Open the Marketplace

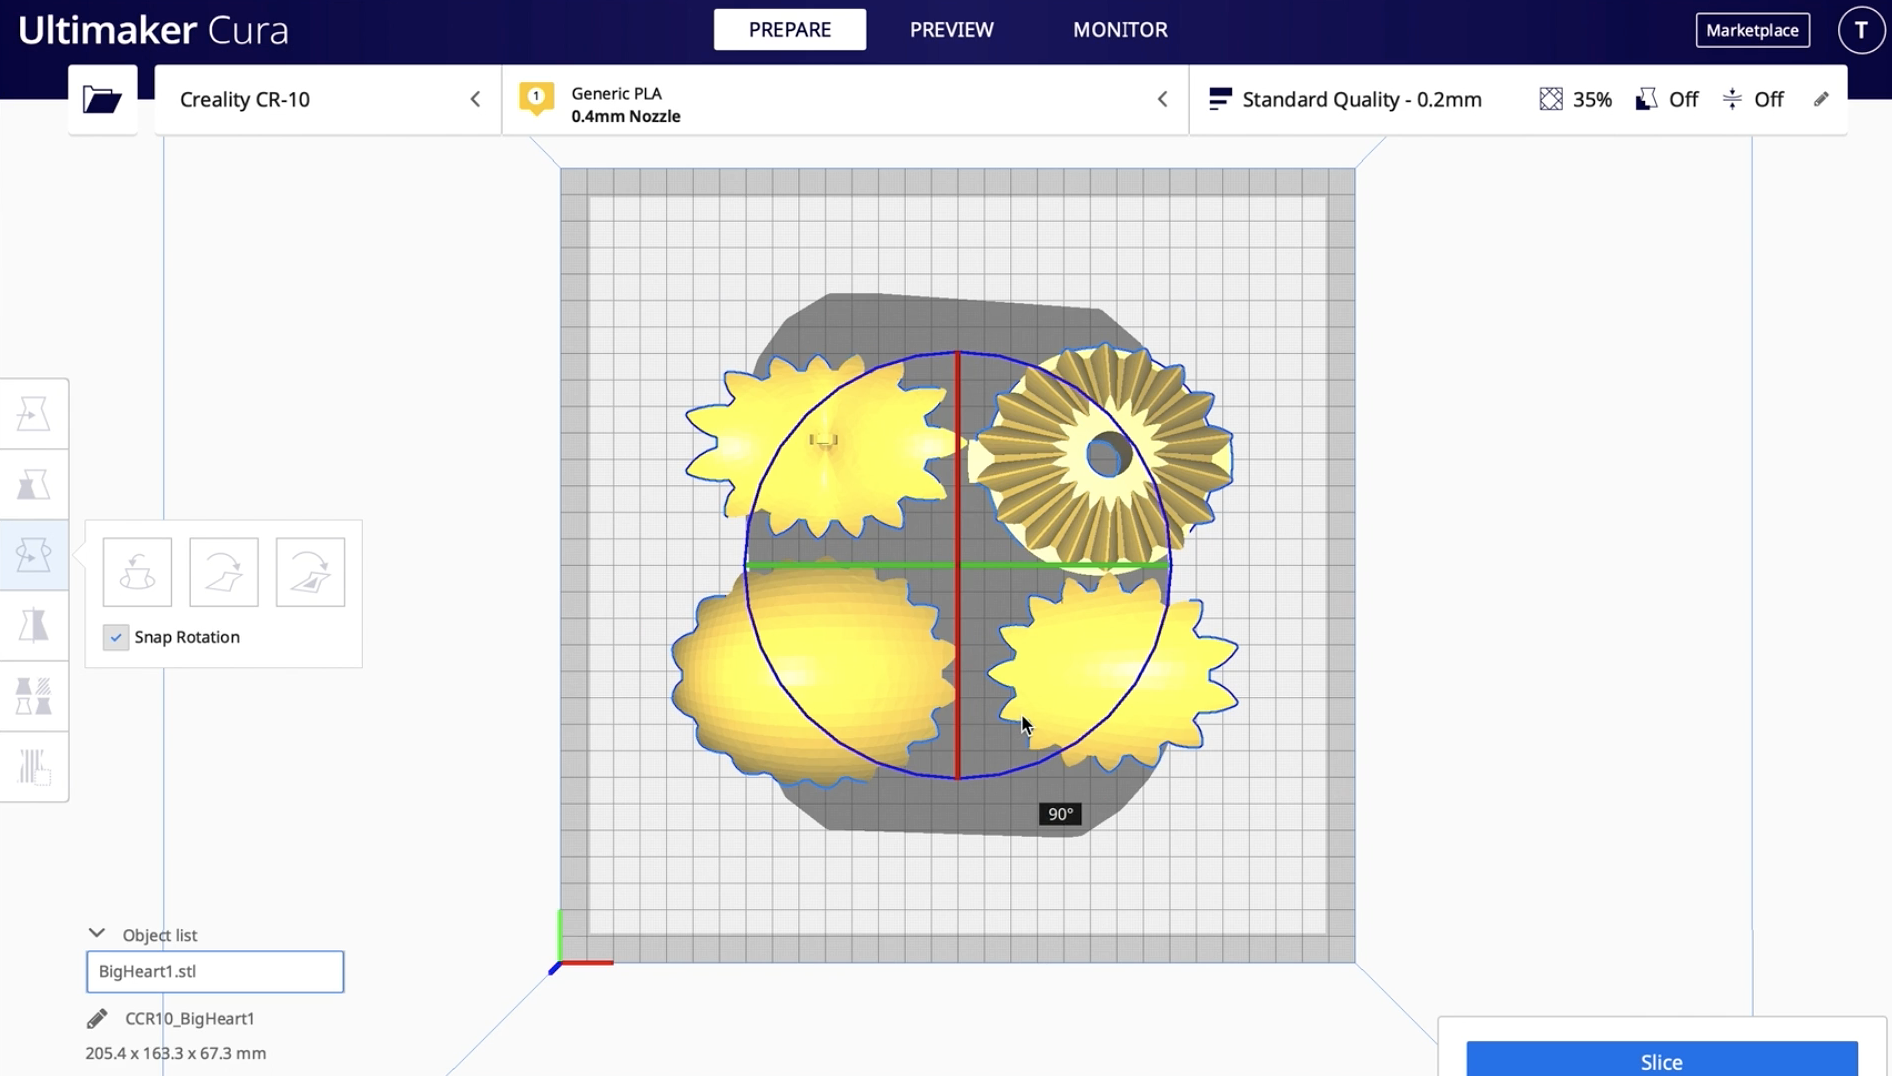click(x=1753, y=30)
